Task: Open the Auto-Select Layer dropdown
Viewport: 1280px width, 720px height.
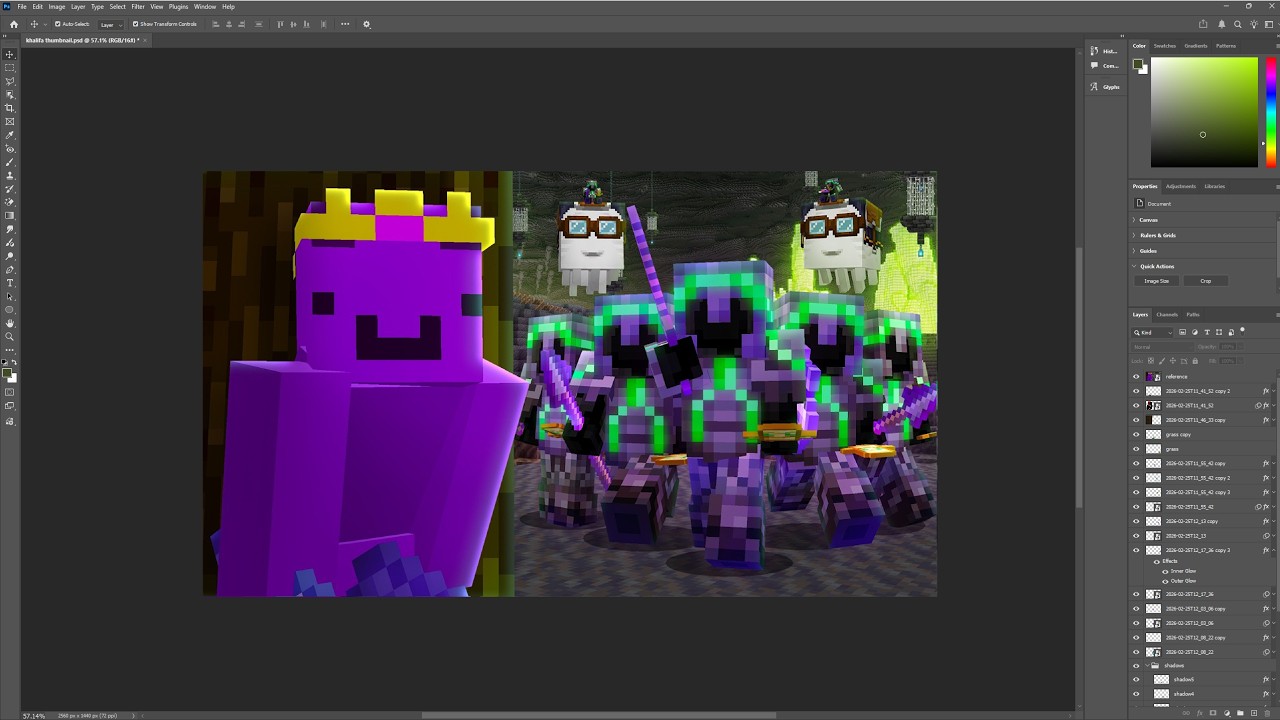Action: pos(109,24)
